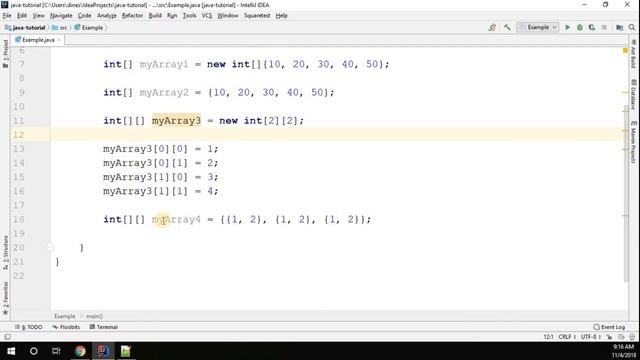The width and height of the screenshot is (640, 360).
Task: Open the Code menu
Action: [x=84, y=16]
